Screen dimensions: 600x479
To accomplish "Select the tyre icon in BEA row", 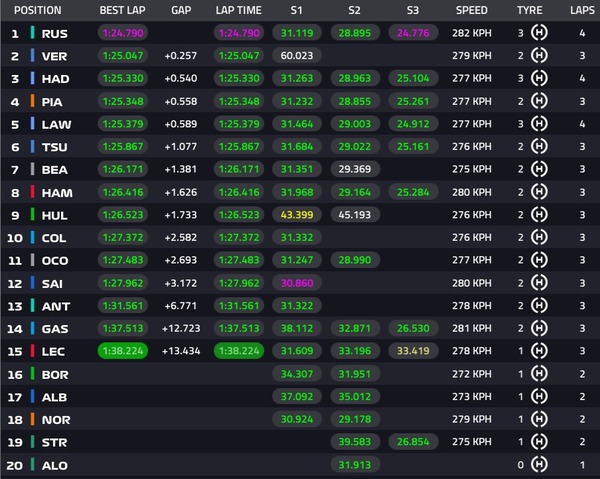I will click(x=539, y=169).
